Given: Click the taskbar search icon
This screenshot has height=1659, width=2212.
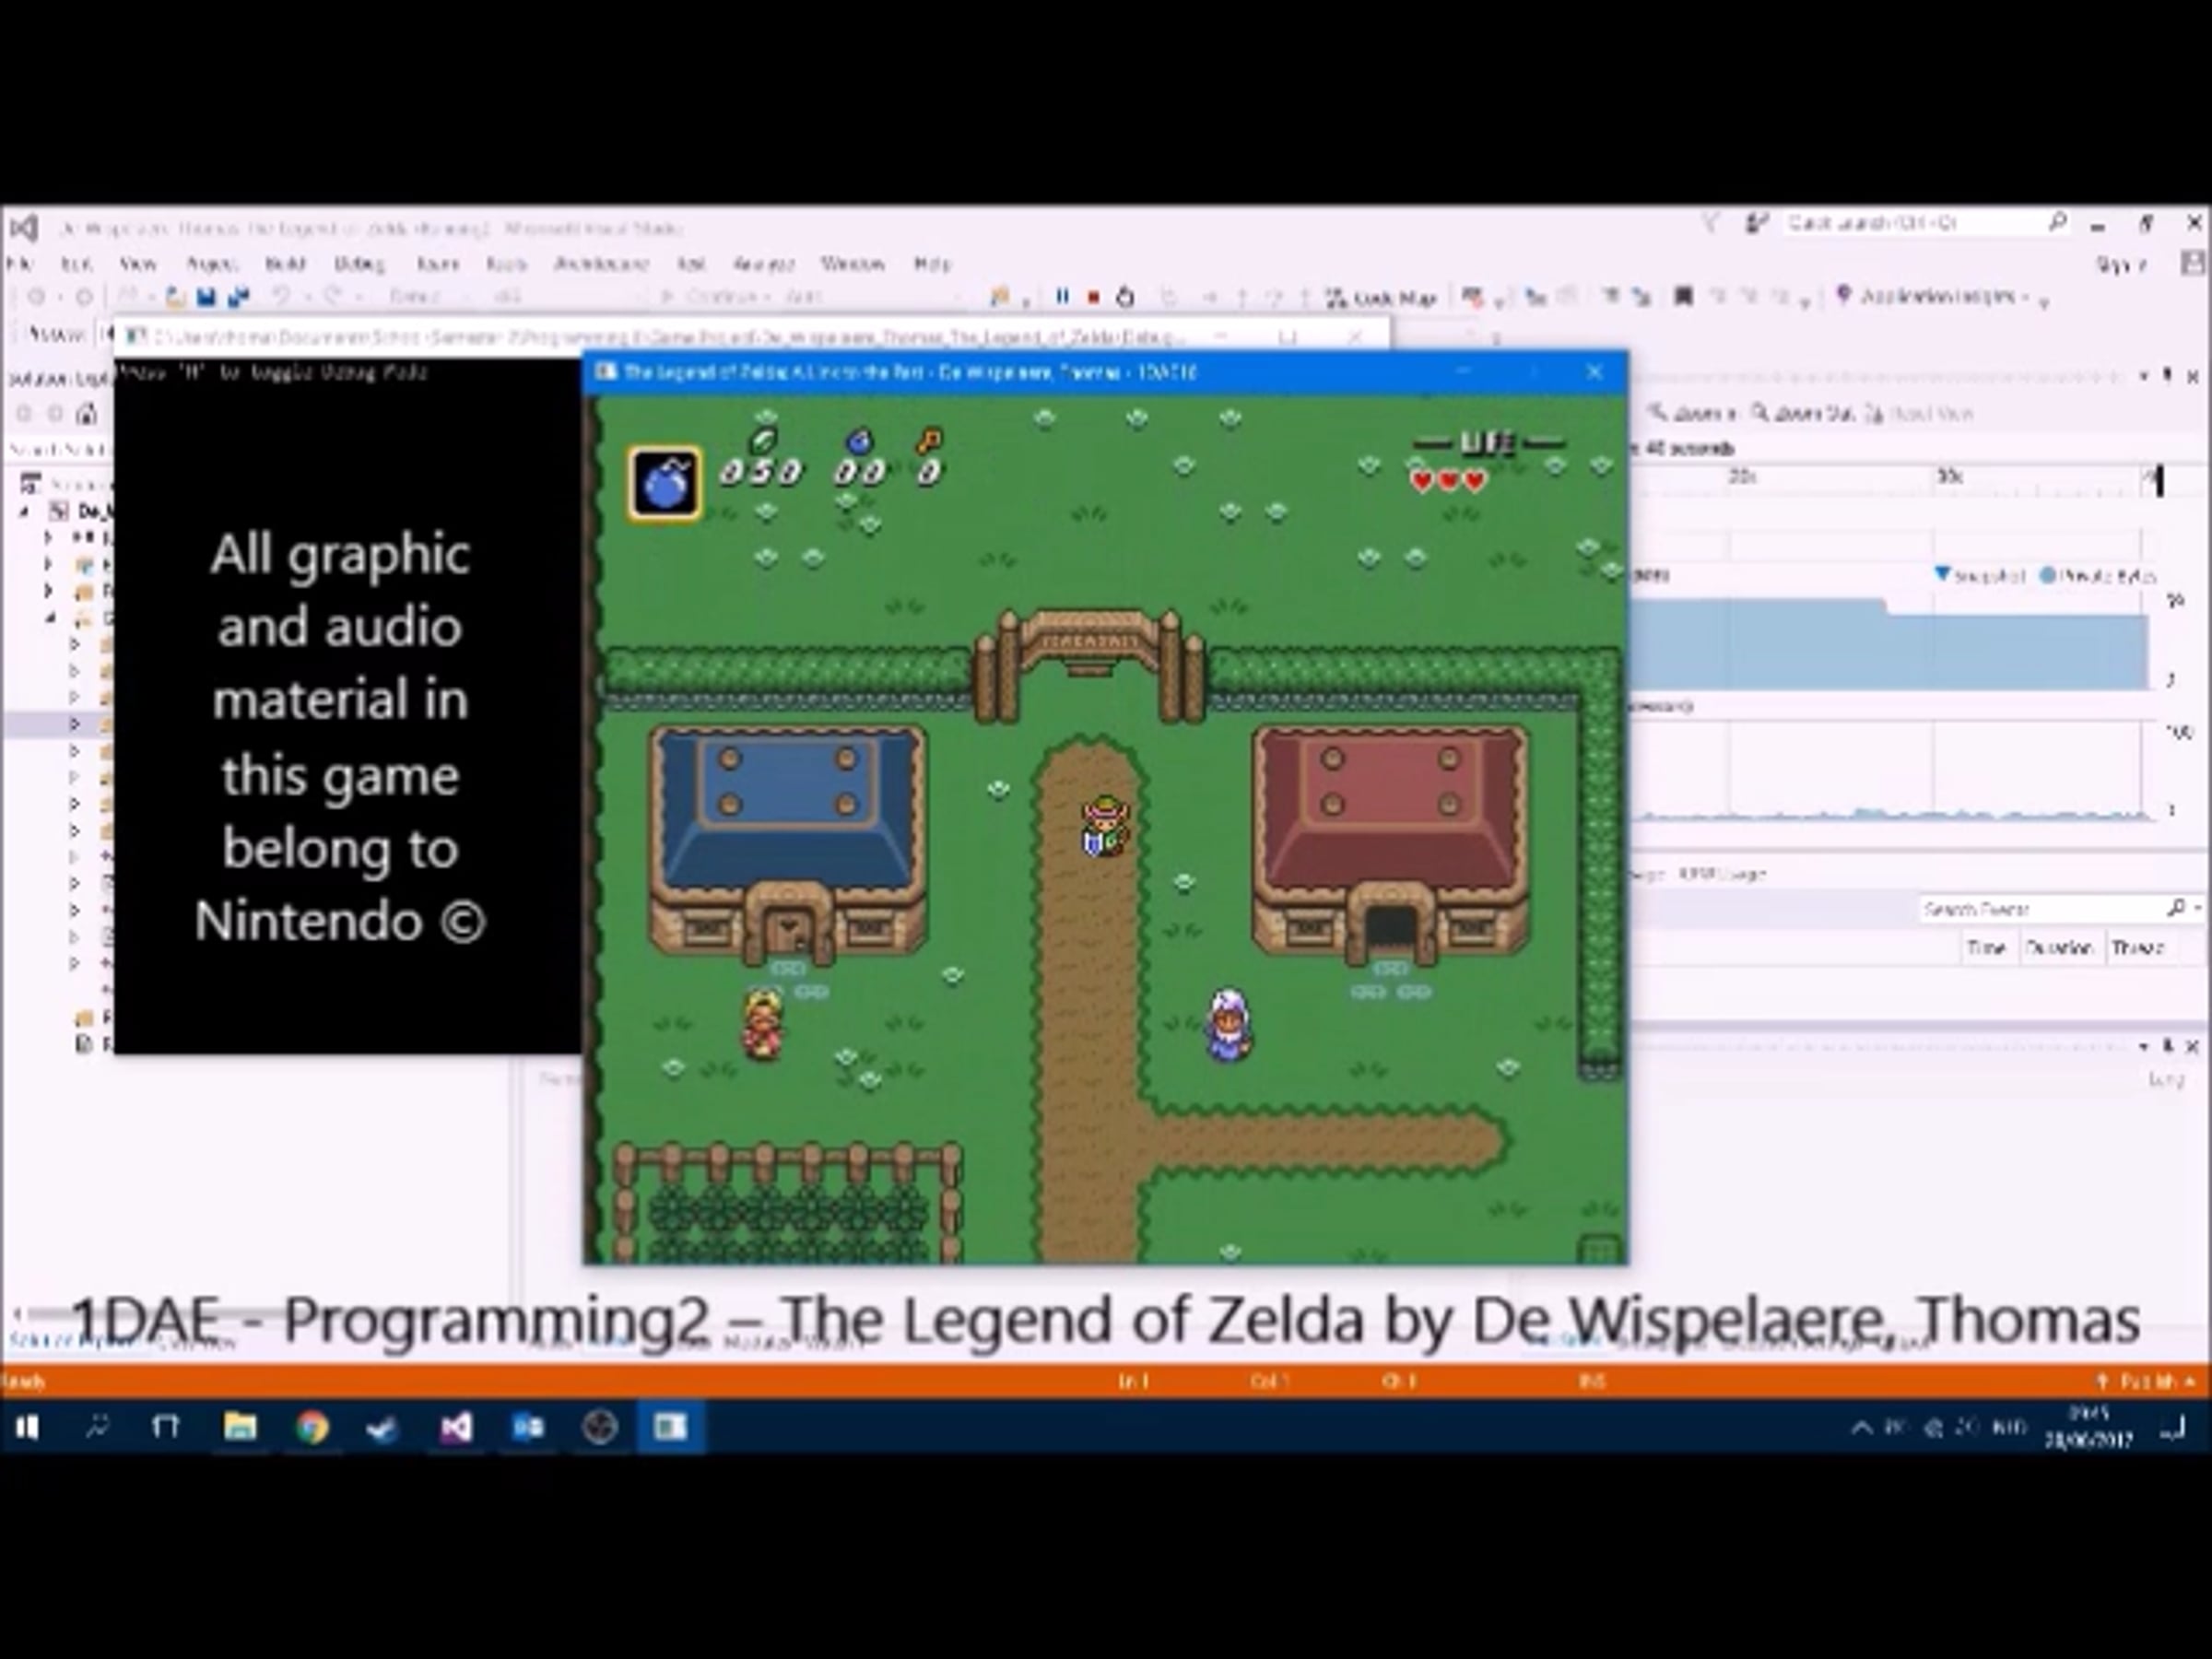Looking at the screenshot, I should coord(97,1427).
